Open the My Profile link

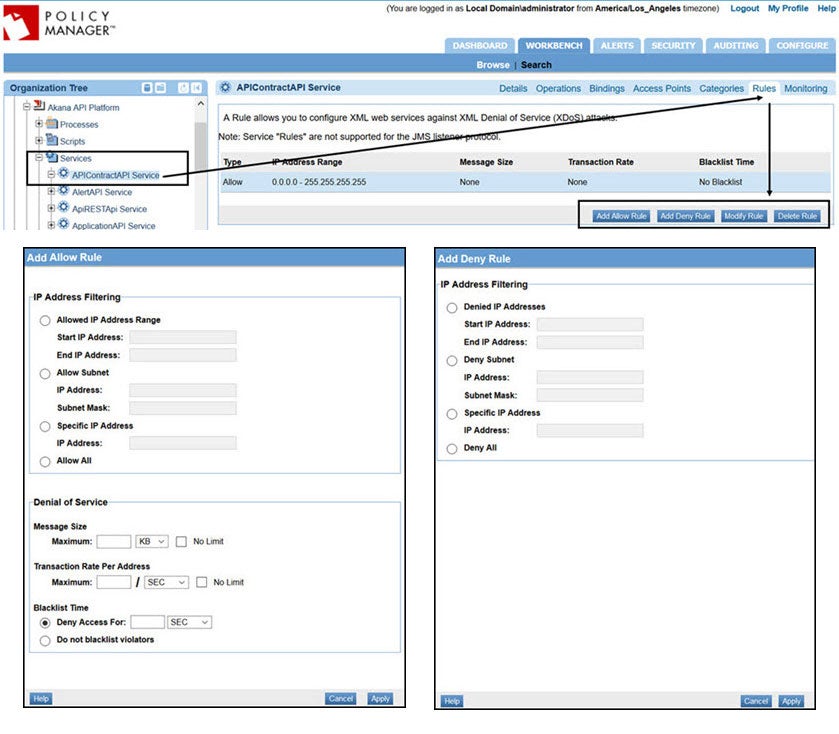pyautogui.click(x=788, y=9)
